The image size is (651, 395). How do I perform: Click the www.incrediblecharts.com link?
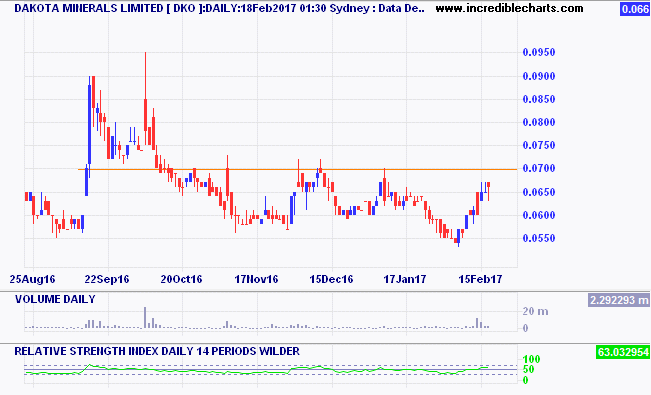point(509,8)
